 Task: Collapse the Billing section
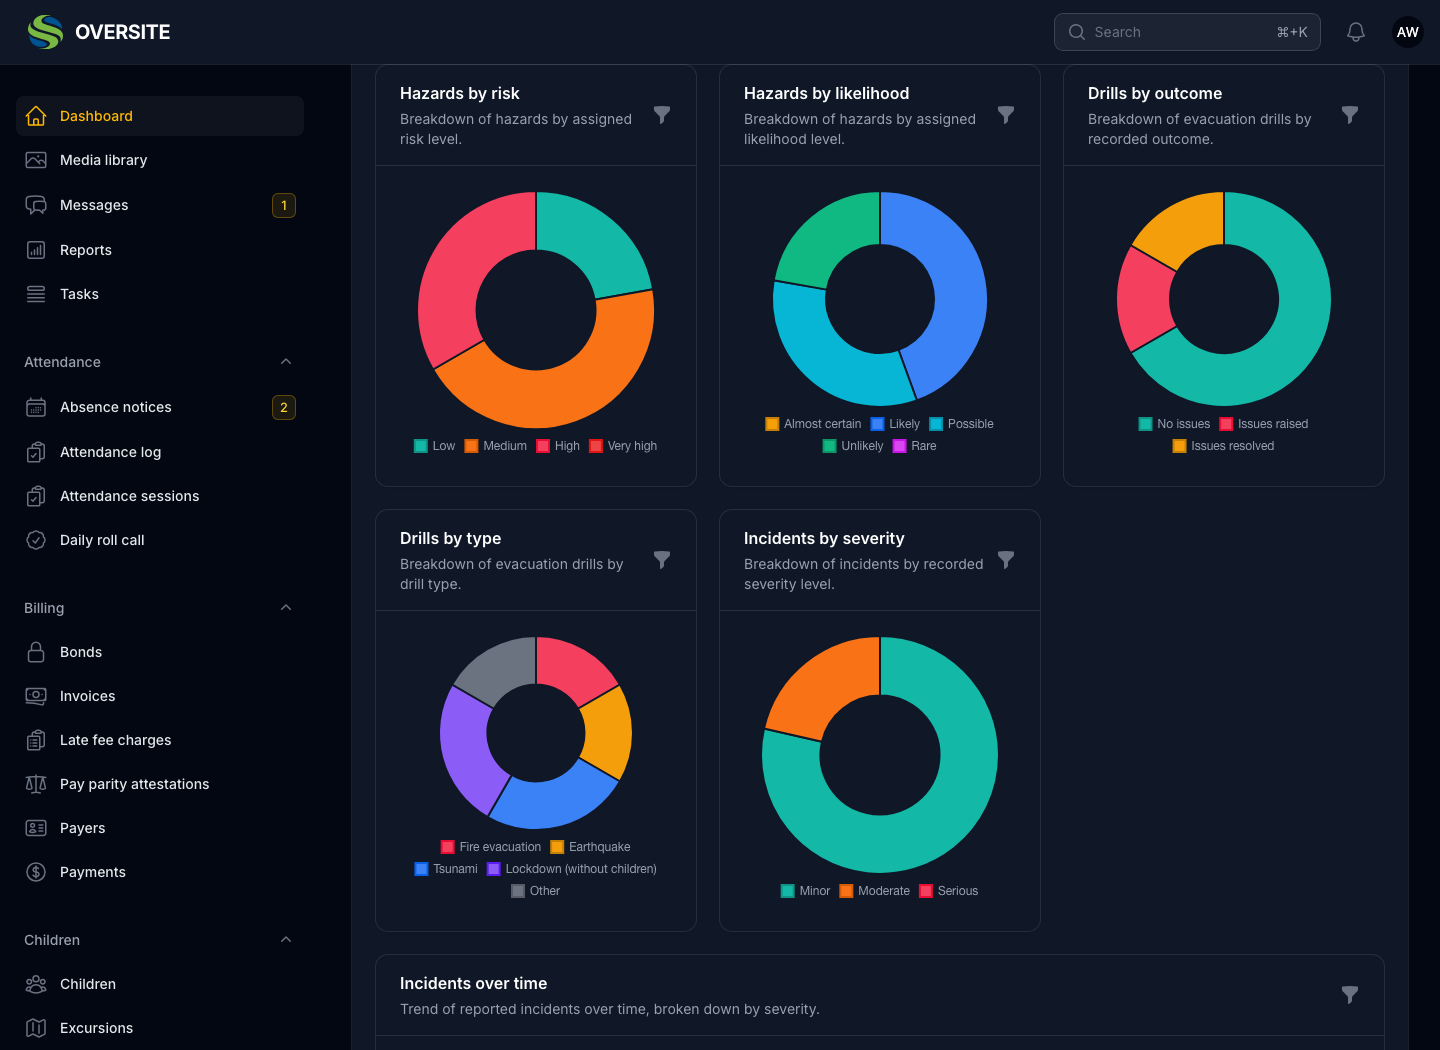pos(286,608)
